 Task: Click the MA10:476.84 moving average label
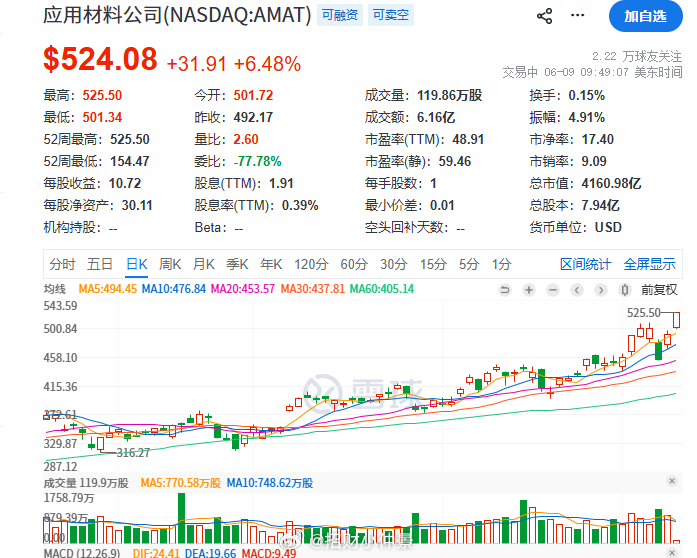[x=174, y=289]
